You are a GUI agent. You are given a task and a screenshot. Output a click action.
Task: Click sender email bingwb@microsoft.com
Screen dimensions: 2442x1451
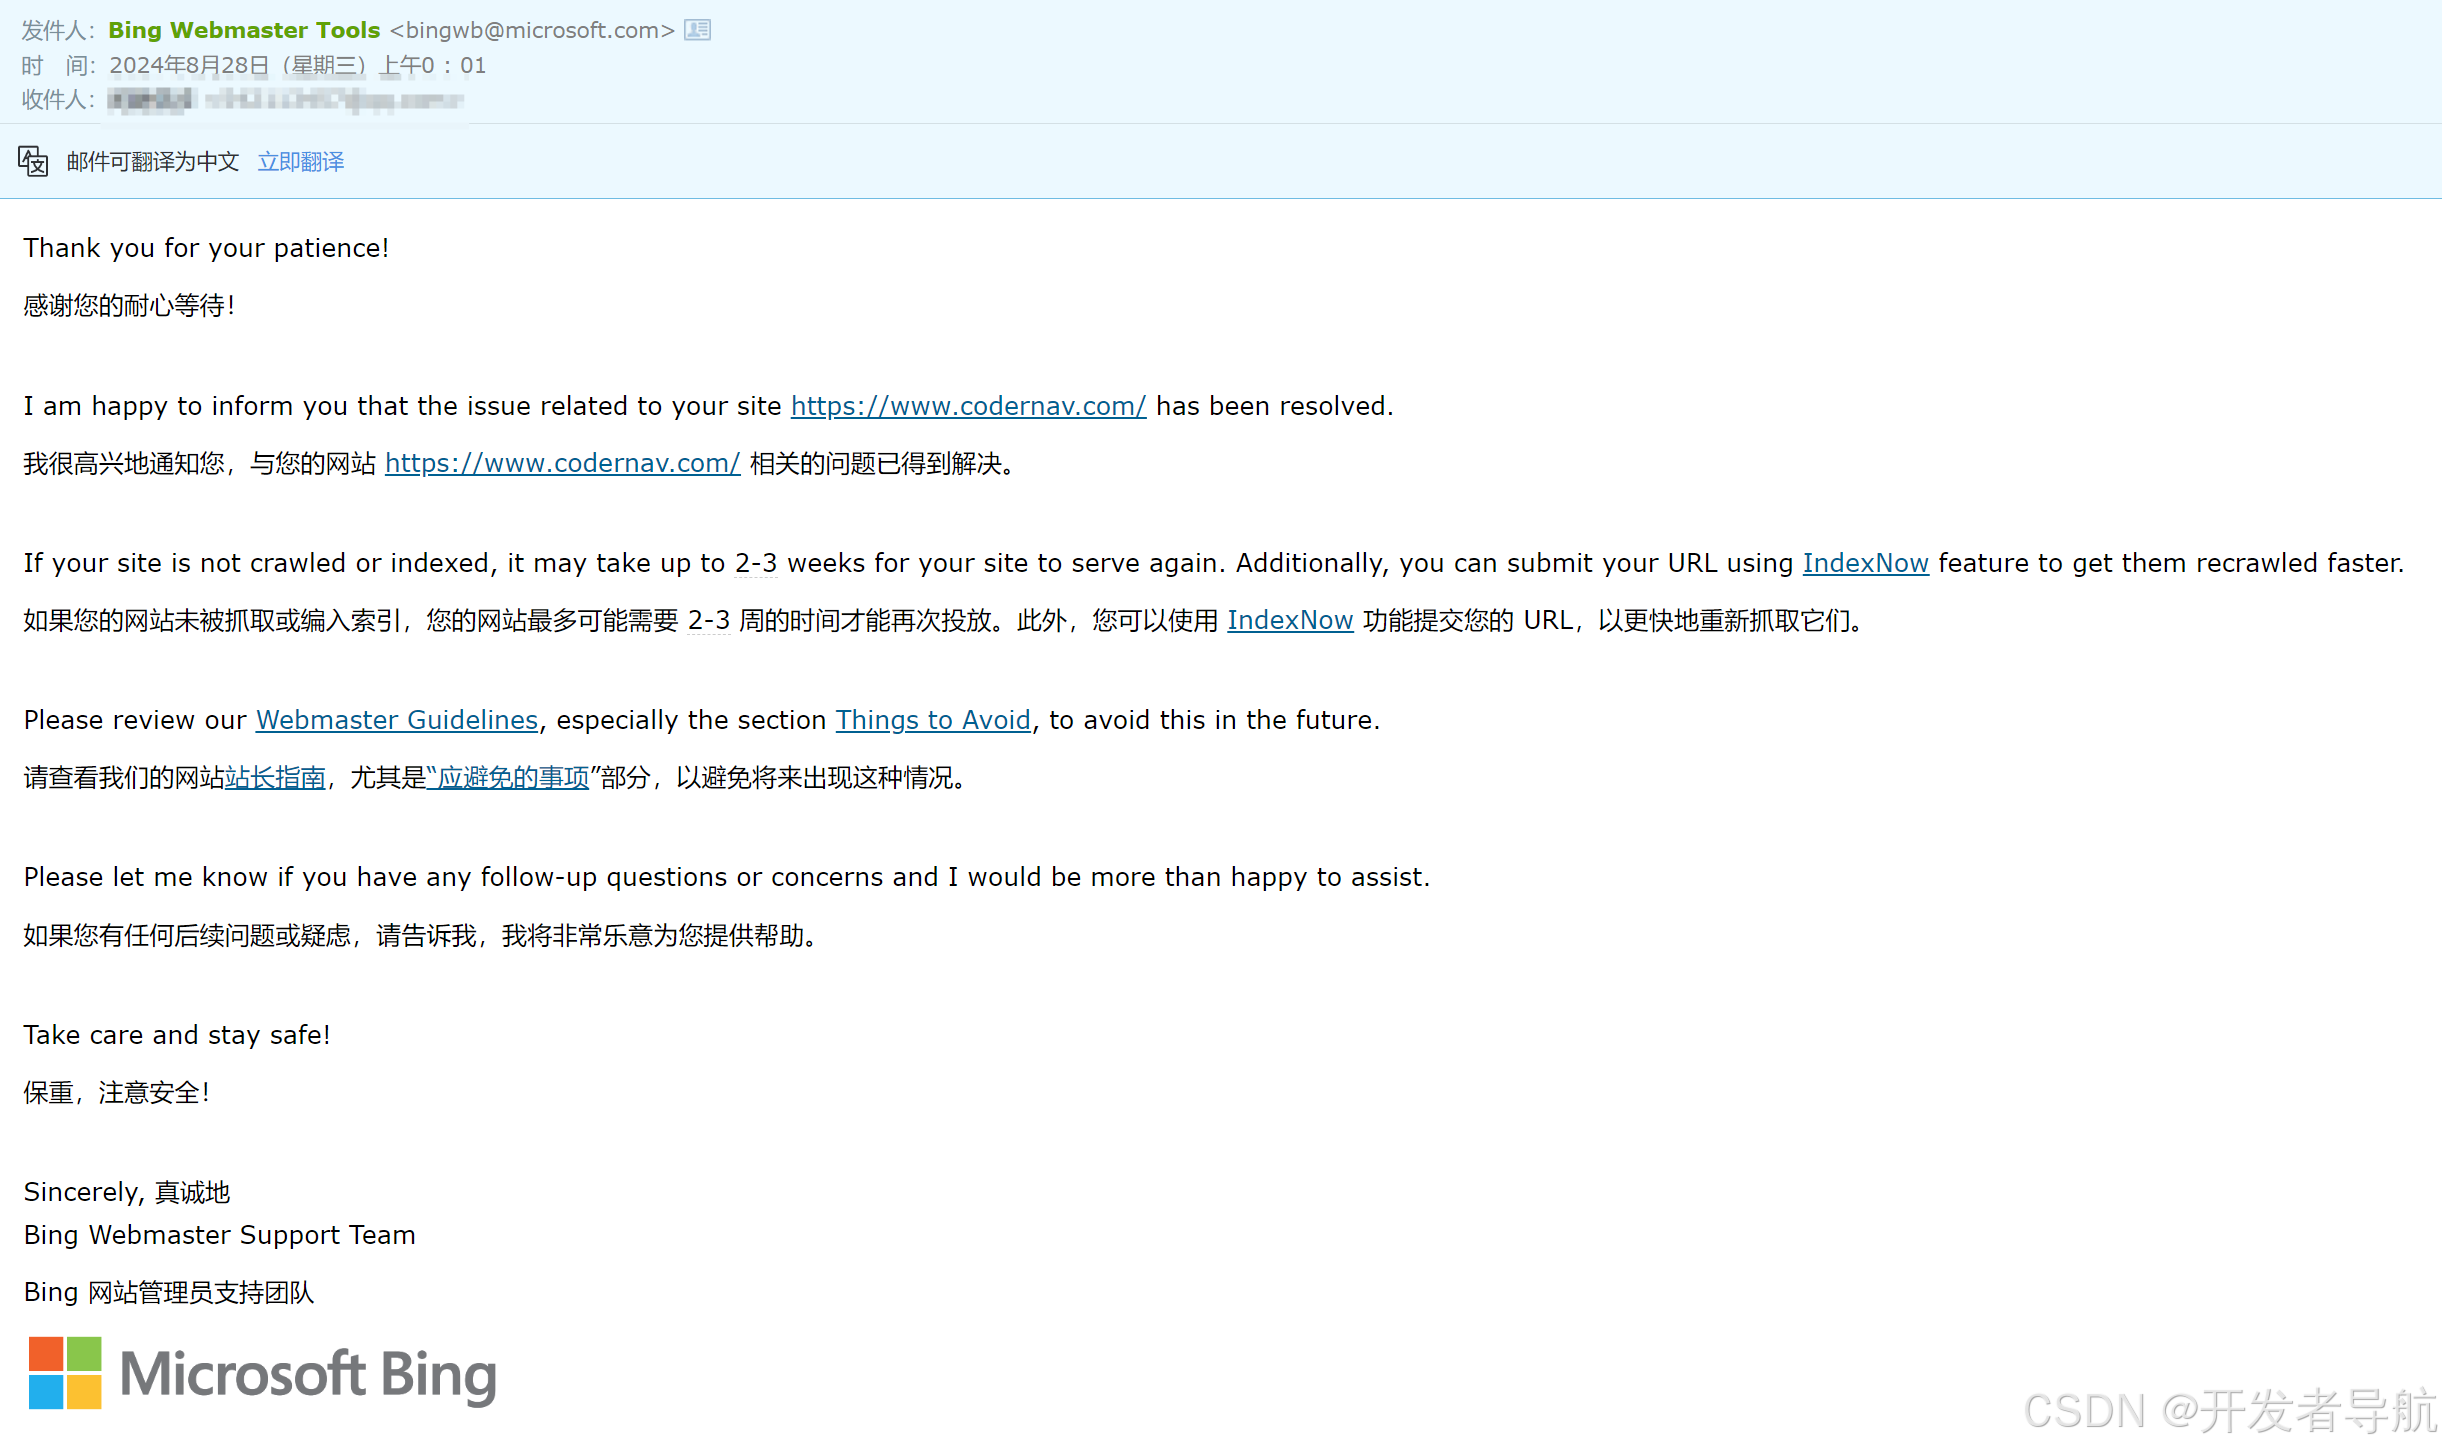coord(532,30)
